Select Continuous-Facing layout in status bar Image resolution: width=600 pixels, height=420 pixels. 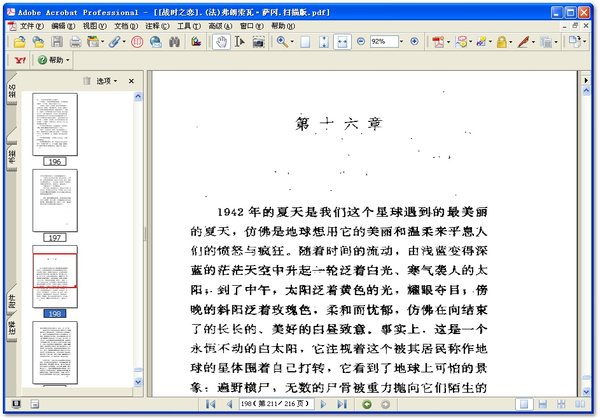click(x=561, y=404)
